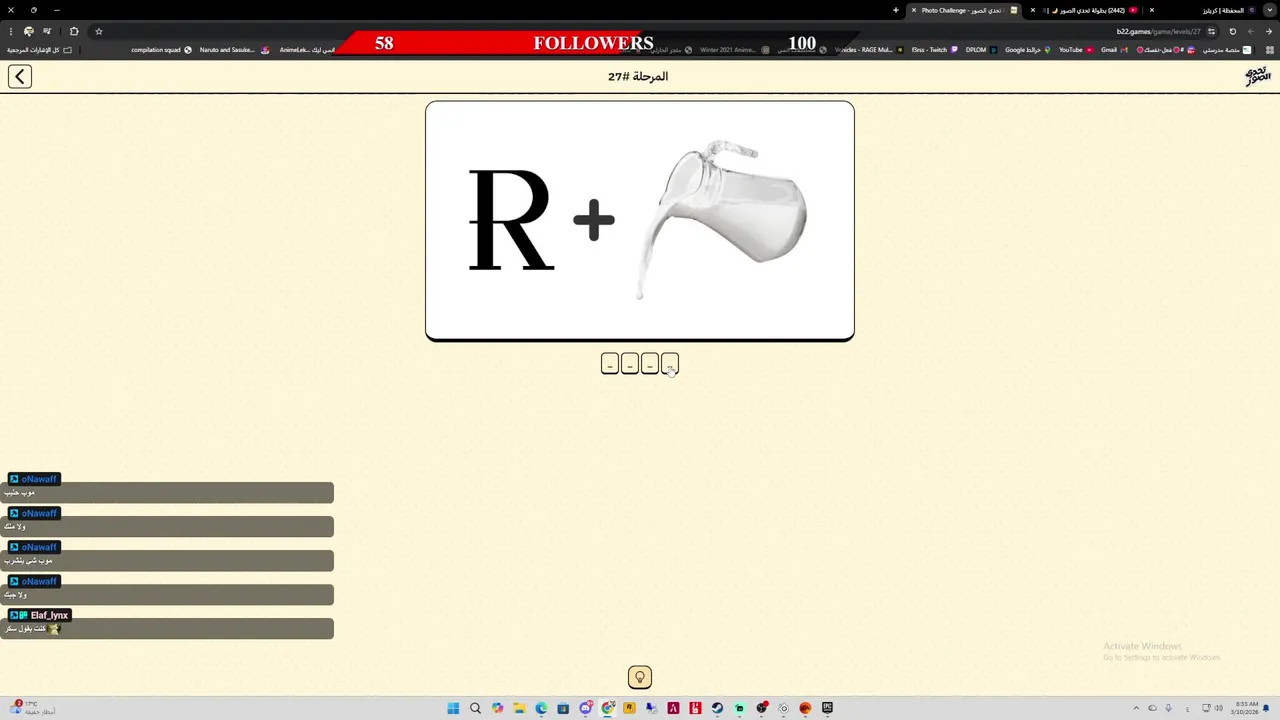The height and width of the screenshot is (720, 1280).
Task: Open the Windows Start menu
Action: pos(453,708)
